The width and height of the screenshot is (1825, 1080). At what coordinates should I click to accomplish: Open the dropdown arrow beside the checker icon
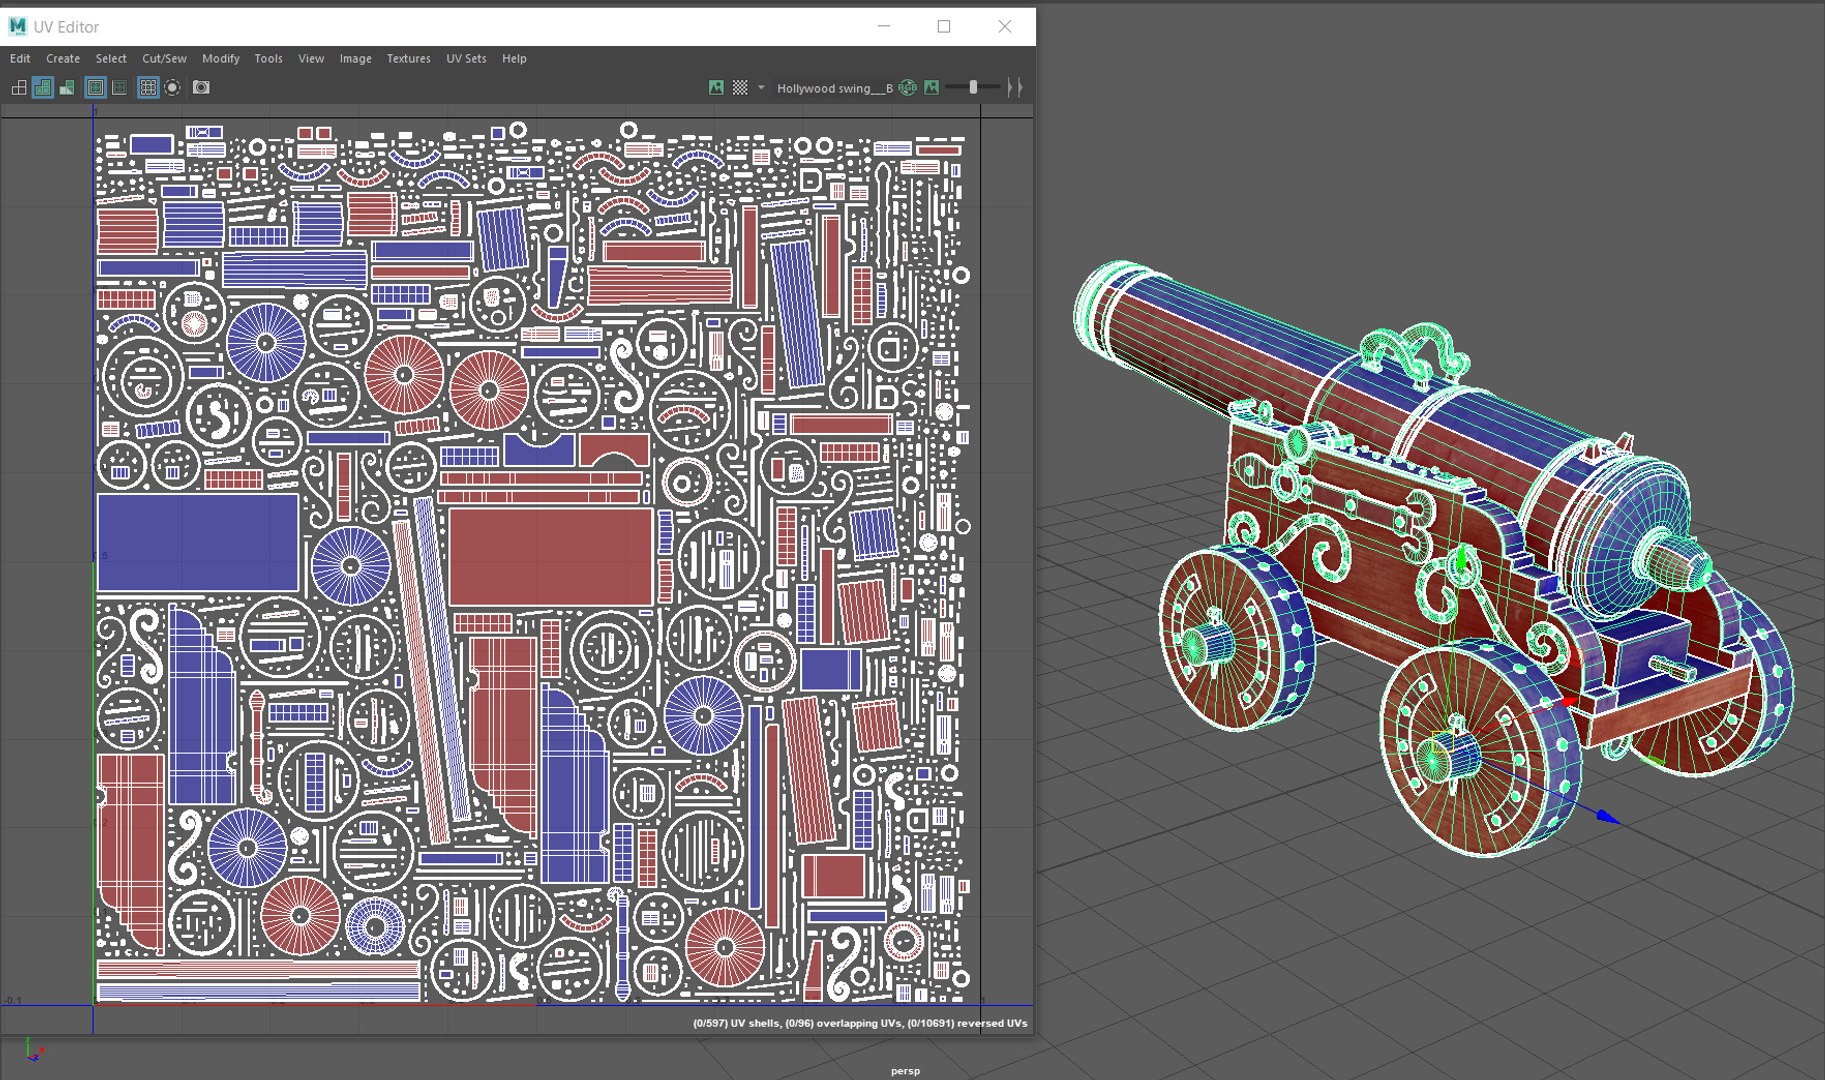click(761, 88)
